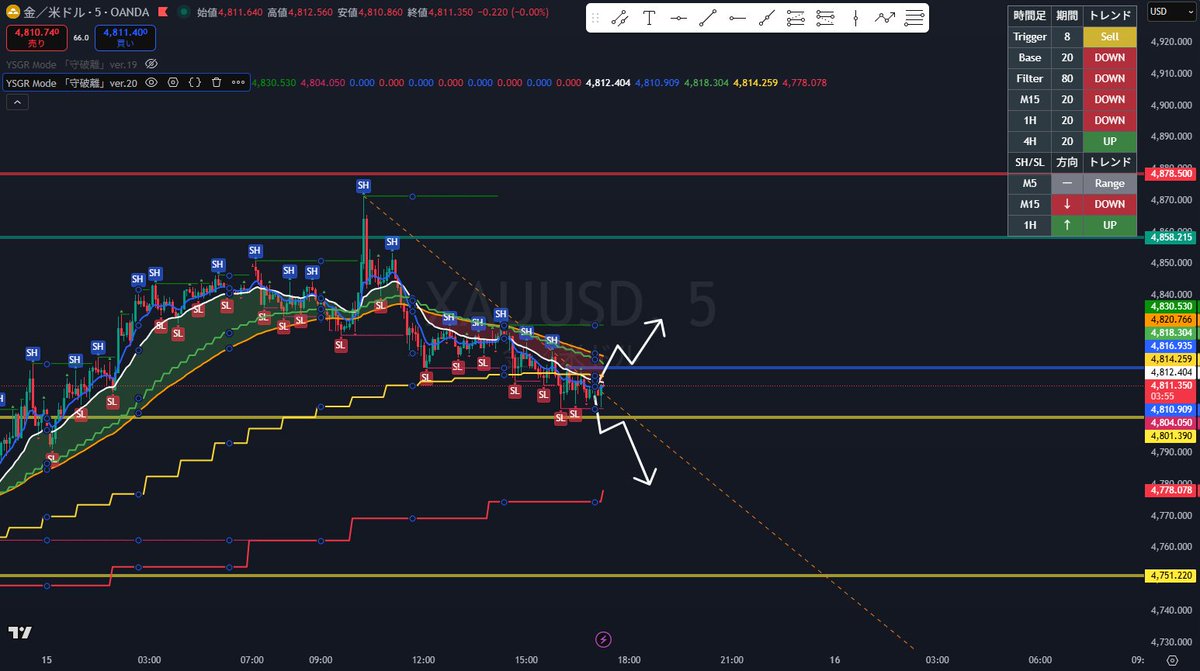Viewport: 1200px width, 671px height.
Task: Open settings for YSGR Mode ver.20
Action: coord(173,83)
